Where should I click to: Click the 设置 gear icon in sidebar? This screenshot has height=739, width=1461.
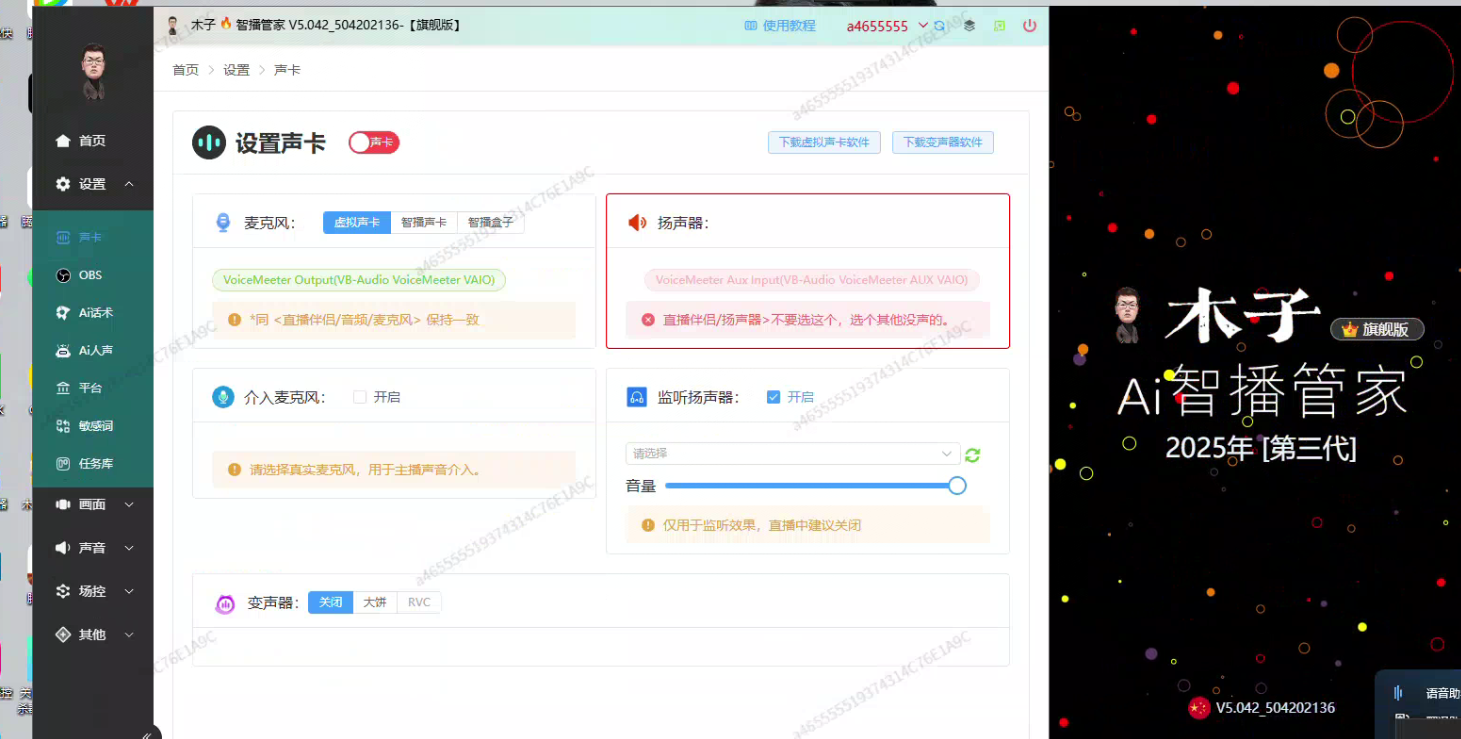63,184
